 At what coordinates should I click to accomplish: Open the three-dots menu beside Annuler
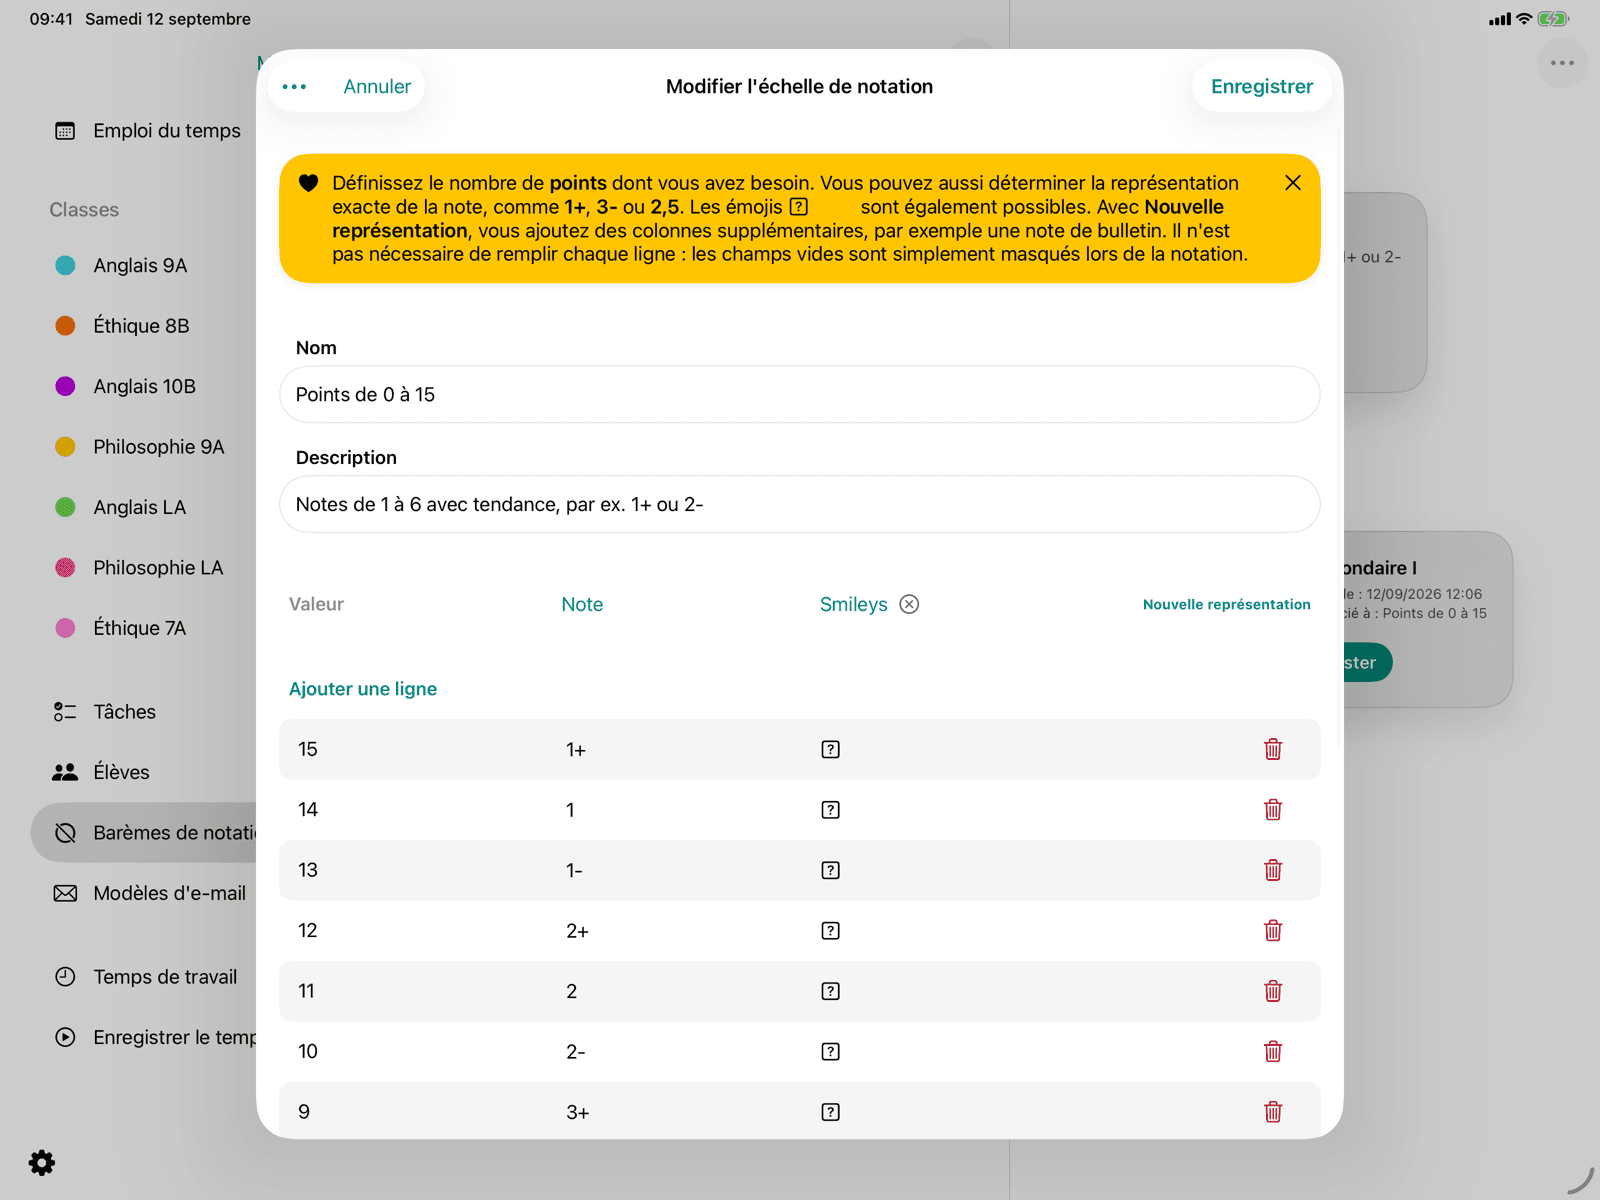pyautogui.click(x=294, y=87)
